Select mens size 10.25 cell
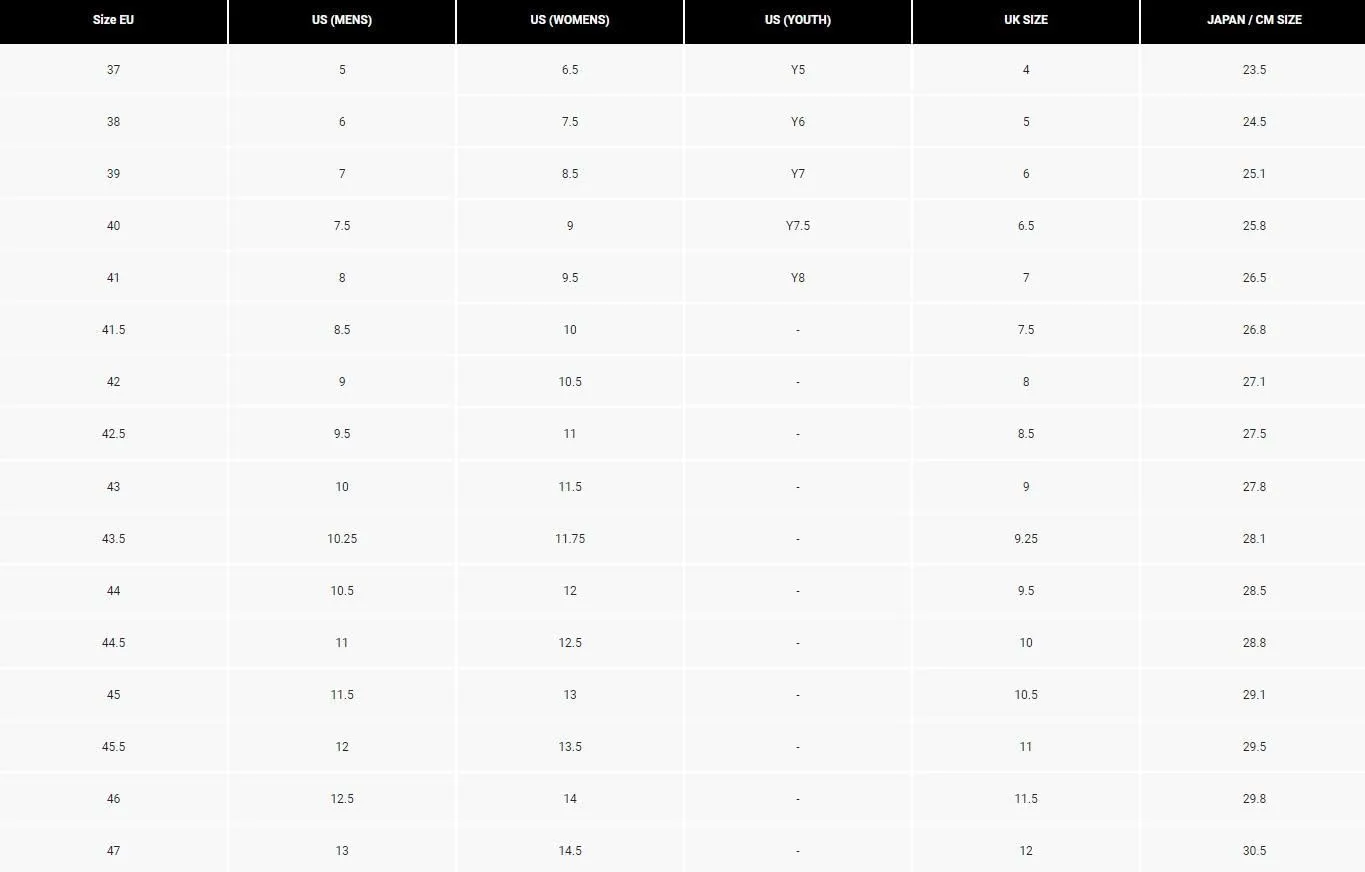 click(x=342, y=539)
